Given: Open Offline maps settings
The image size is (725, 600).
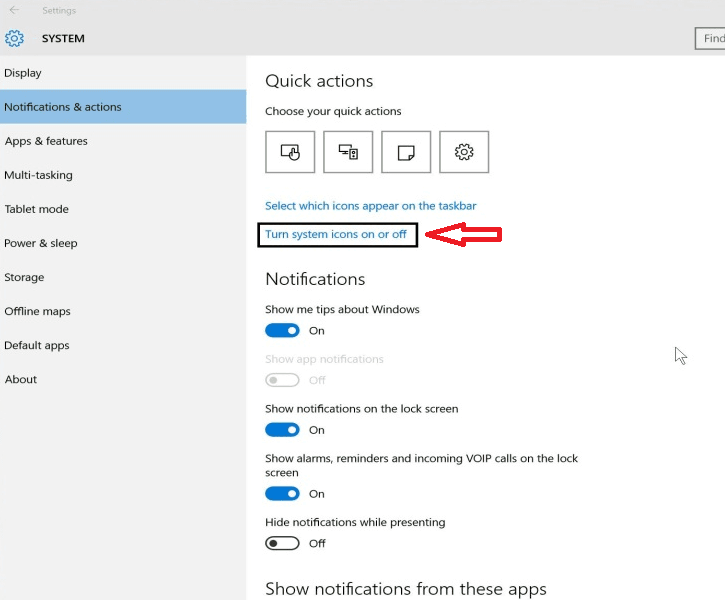Looking at the screenshot, I should (x=123, y=311).
